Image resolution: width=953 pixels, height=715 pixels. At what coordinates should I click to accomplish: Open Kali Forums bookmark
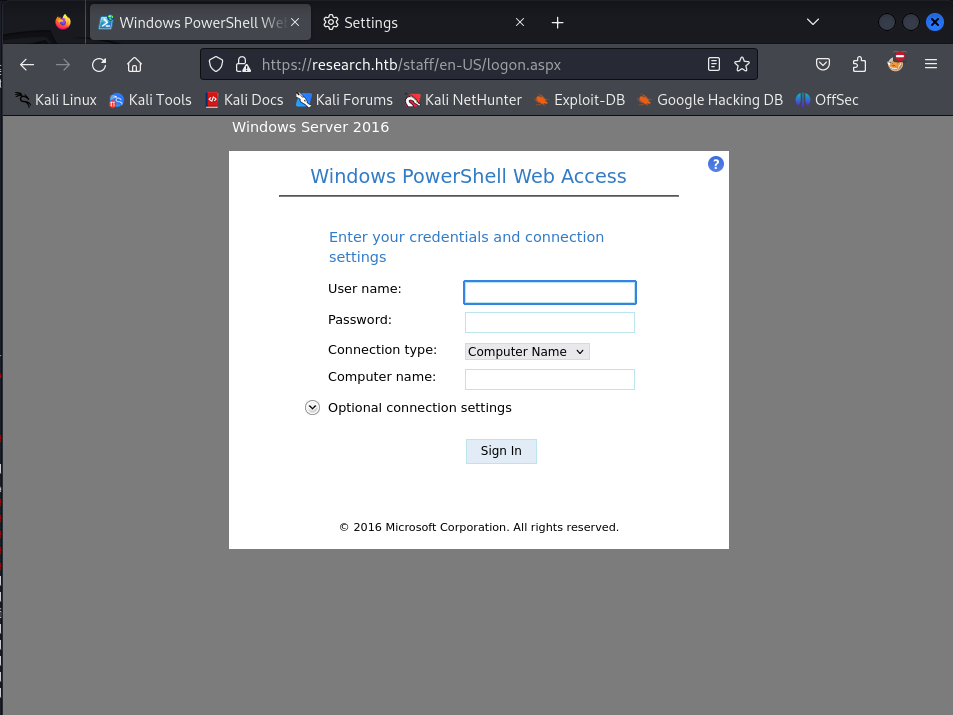click(x=344, y=100)
